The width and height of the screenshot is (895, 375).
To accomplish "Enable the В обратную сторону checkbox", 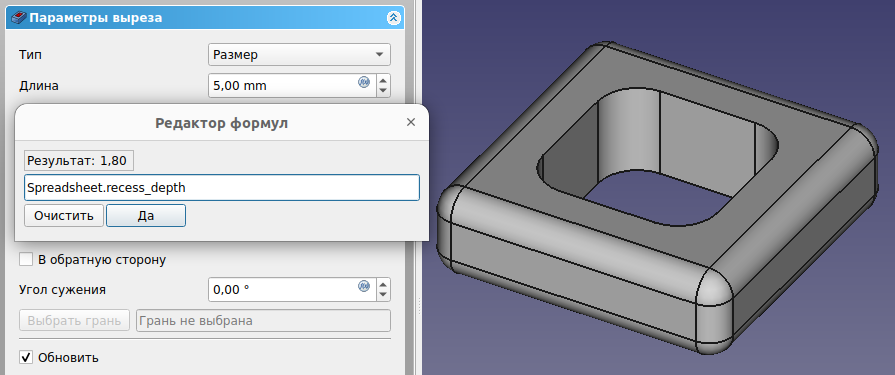I will 26,260.
